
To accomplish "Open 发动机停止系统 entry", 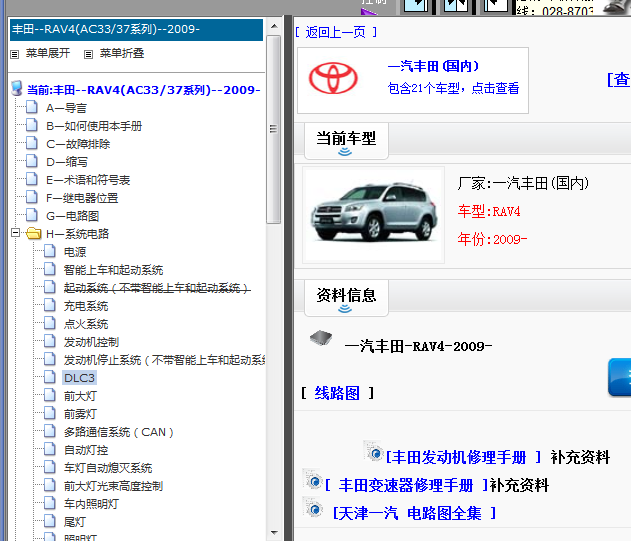I will 164,360.
